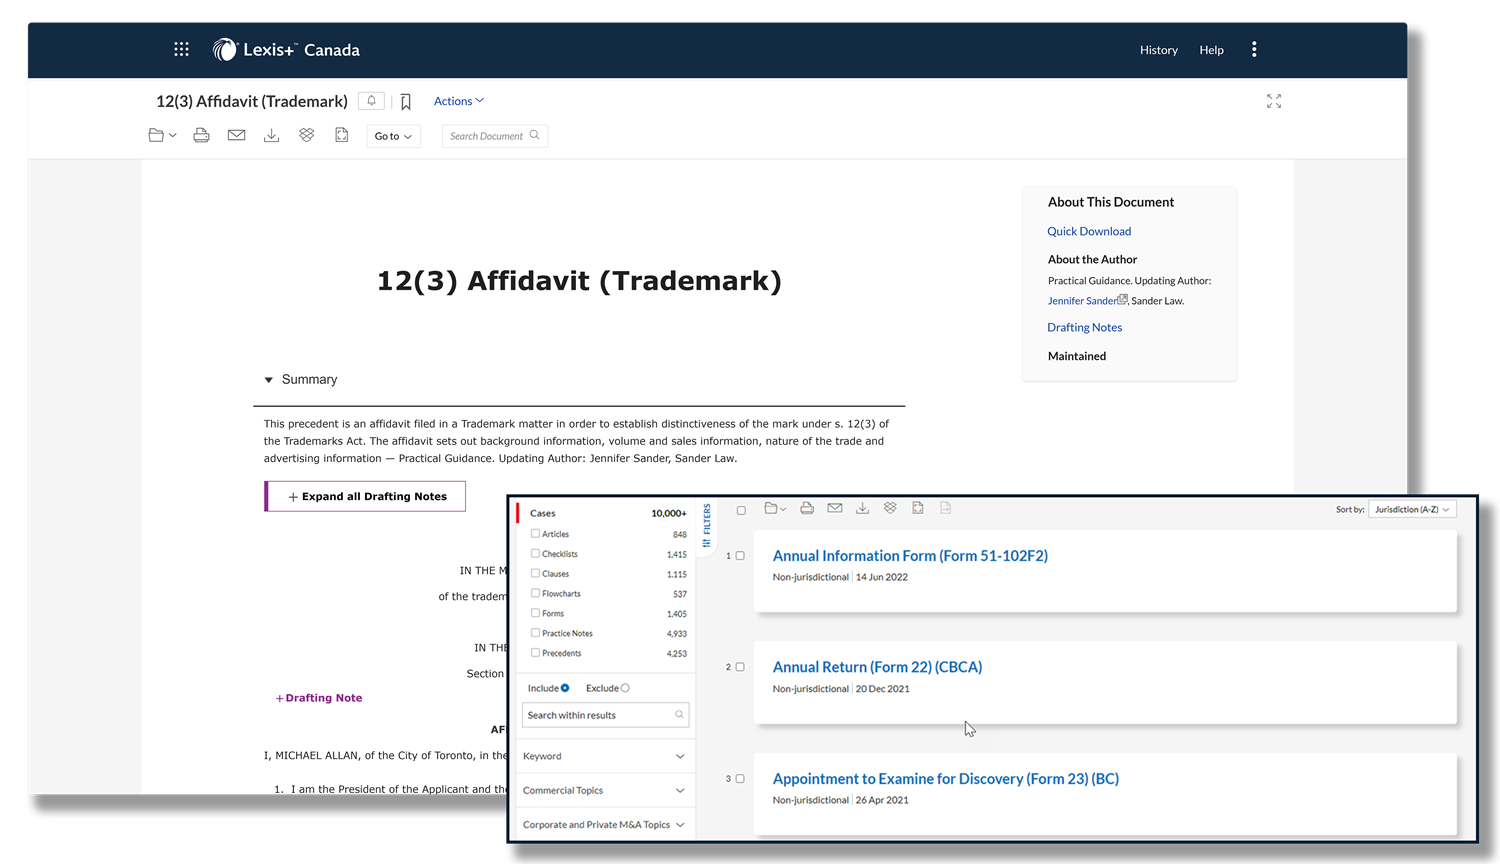Toggle full screen view icon

tap(1273, 101)
